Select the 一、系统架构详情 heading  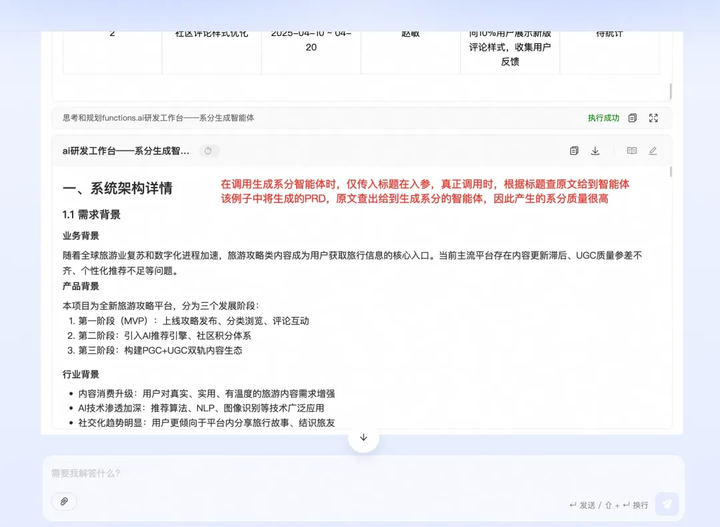117,188
